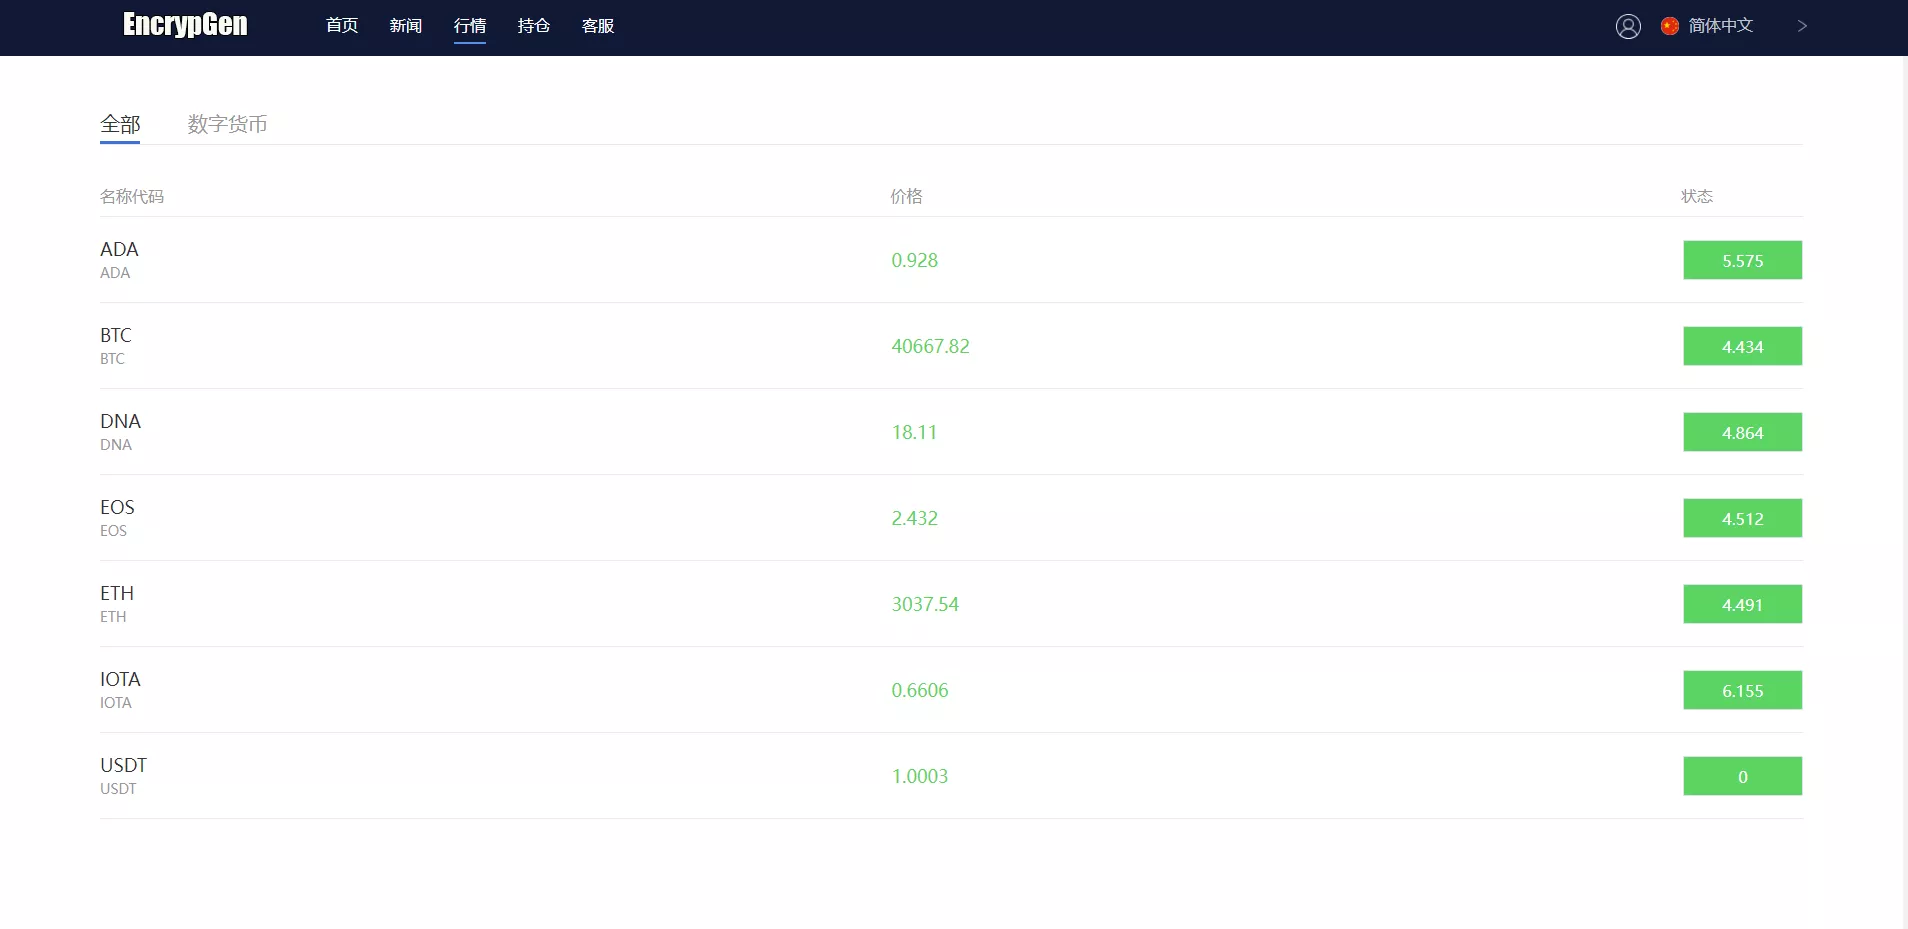Click the USDT status button showing 0
Screen dimensions: 1908x929
point(1742,776)
